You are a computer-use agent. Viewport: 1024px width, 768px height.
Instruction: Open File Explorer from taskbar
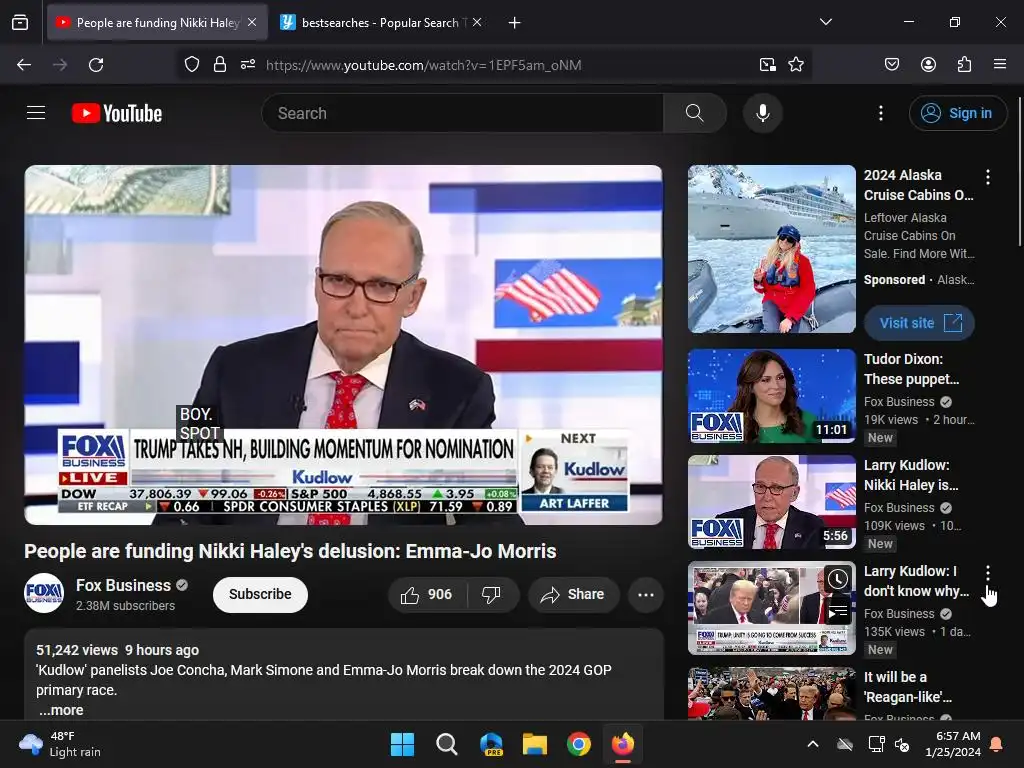pyautogui.click(x=535, y=744)
